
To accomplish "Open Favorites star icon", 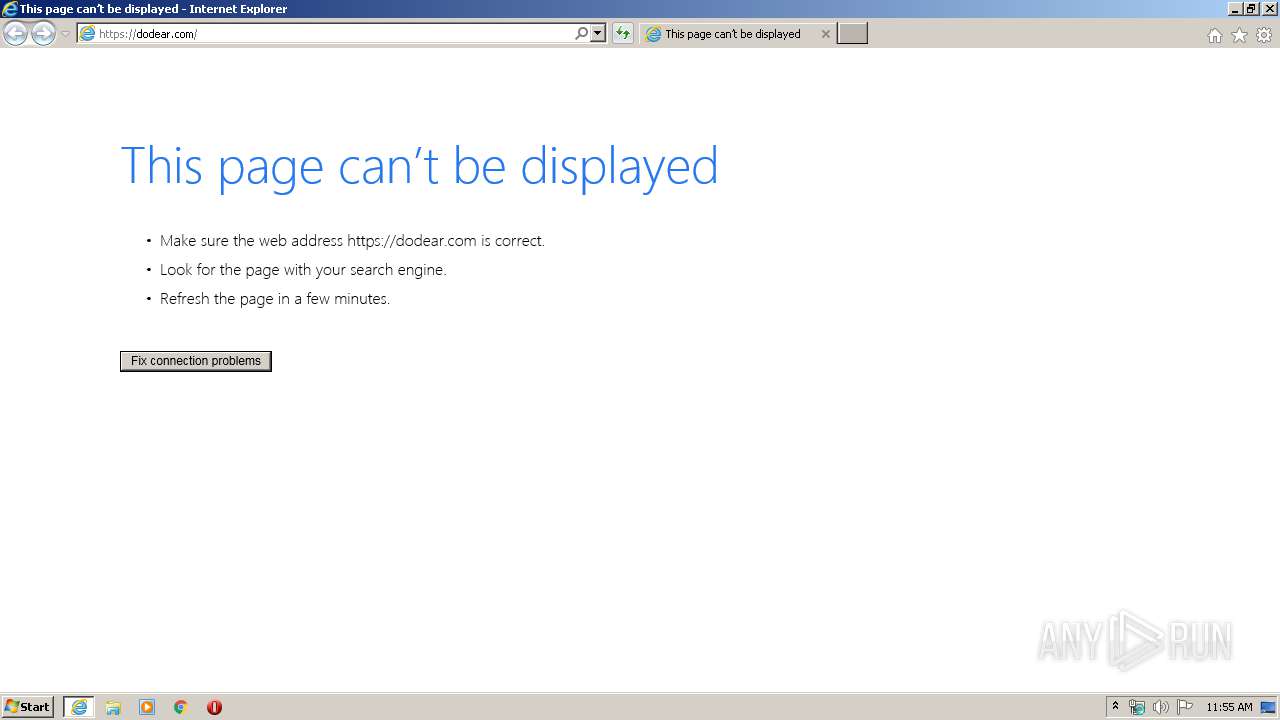I will point(1239,35).
